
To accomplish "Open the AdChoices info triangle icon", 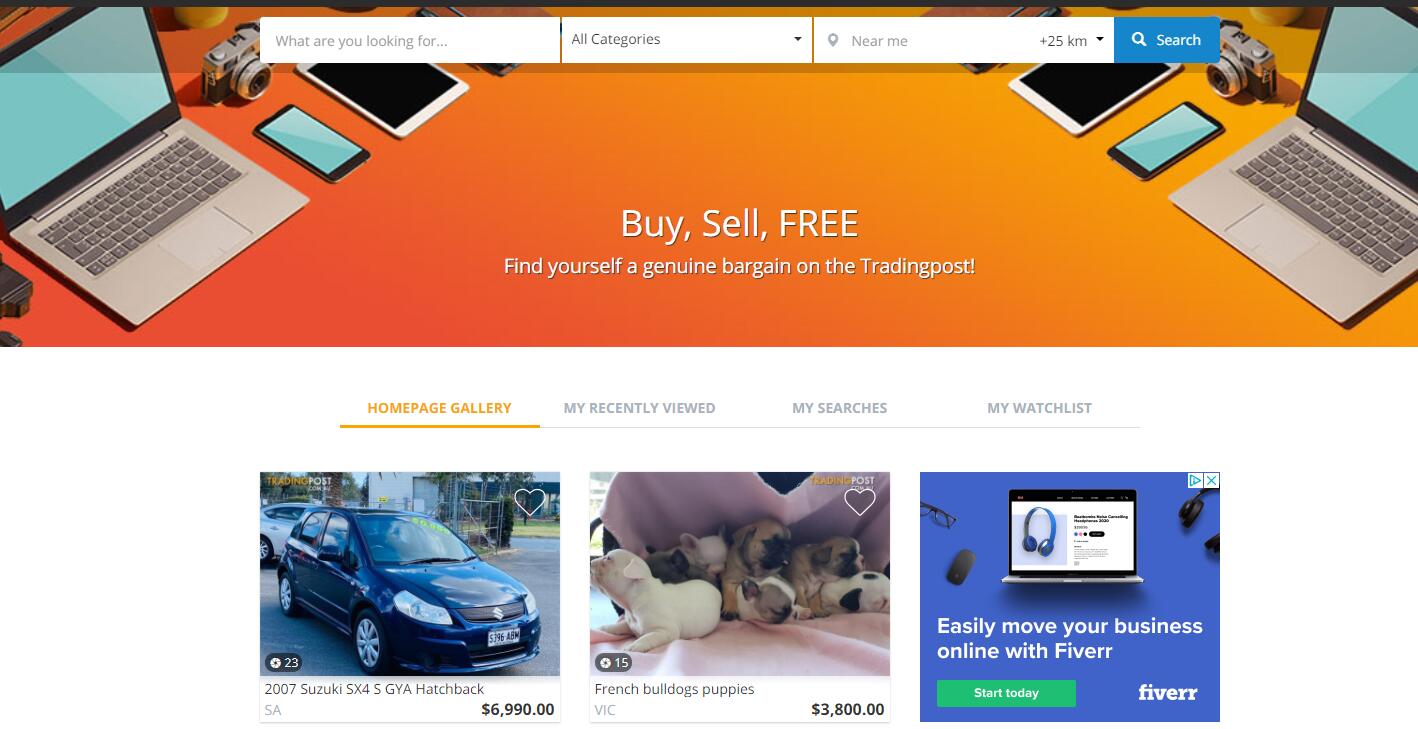I will coord(1195,481).
